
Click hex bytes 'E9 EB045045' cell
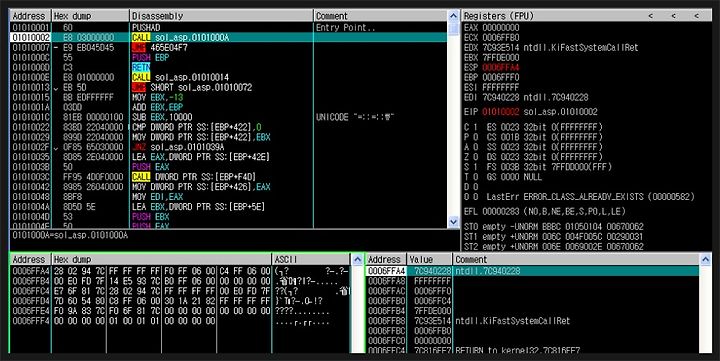point(89,47)
